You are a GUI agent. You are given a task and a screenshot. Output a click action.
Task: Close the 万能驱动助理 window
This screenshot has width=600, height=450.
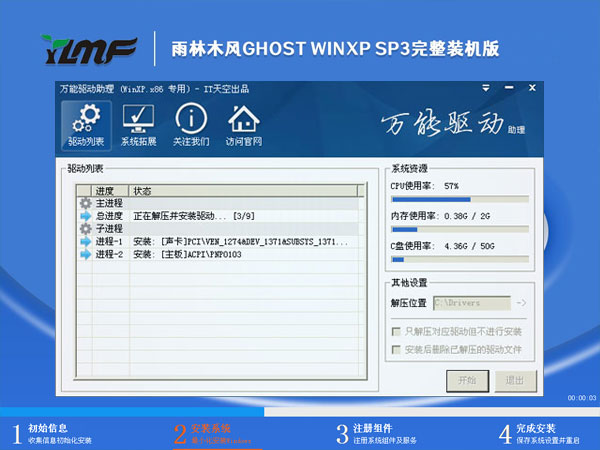(532, 88)
